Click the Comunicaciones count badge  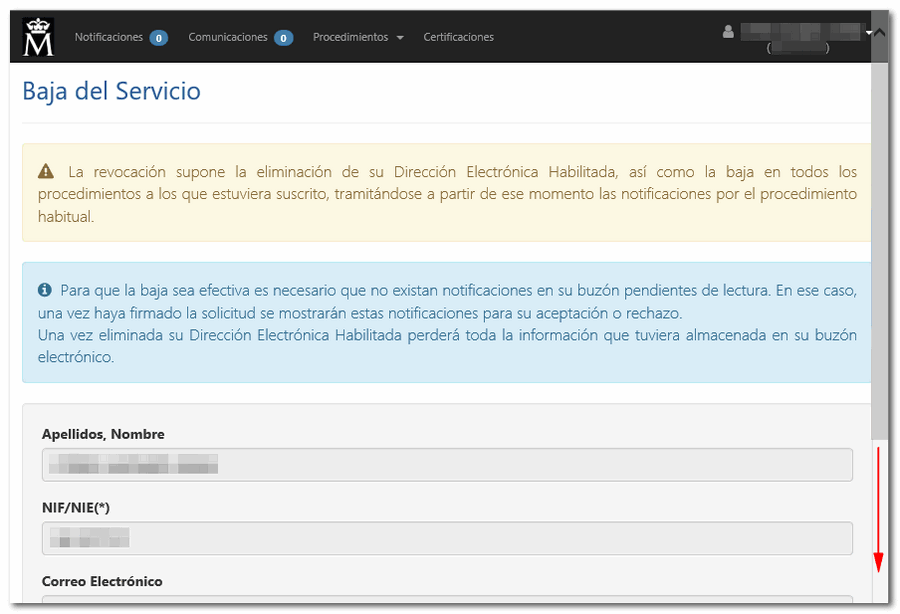point(283,38)
